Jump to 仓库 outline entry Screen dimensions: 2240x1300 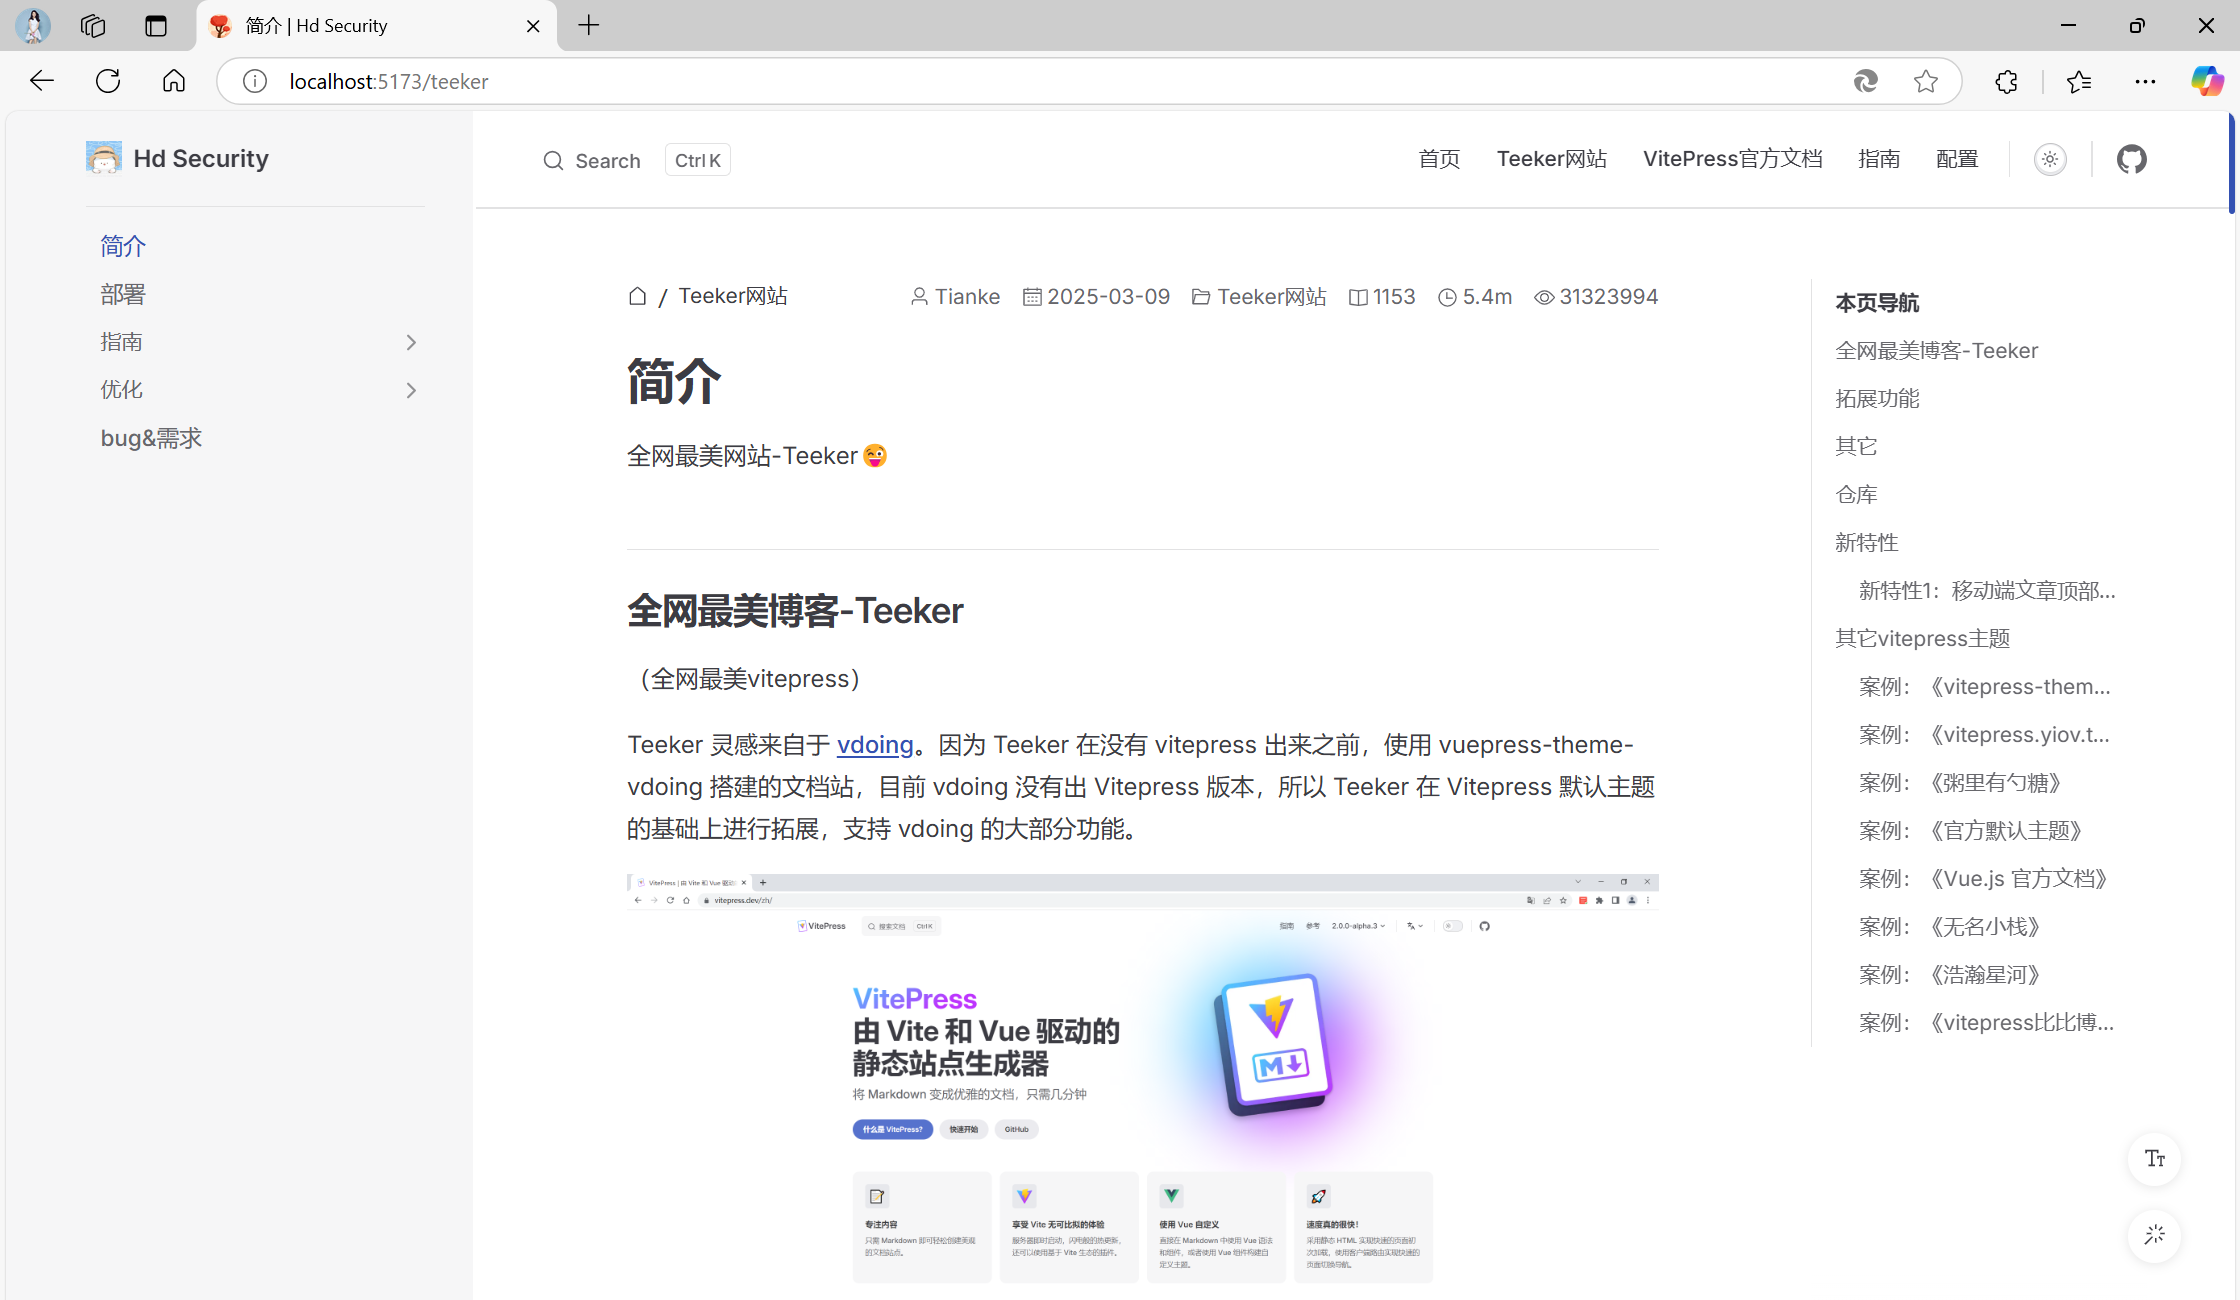point(1856,494)
